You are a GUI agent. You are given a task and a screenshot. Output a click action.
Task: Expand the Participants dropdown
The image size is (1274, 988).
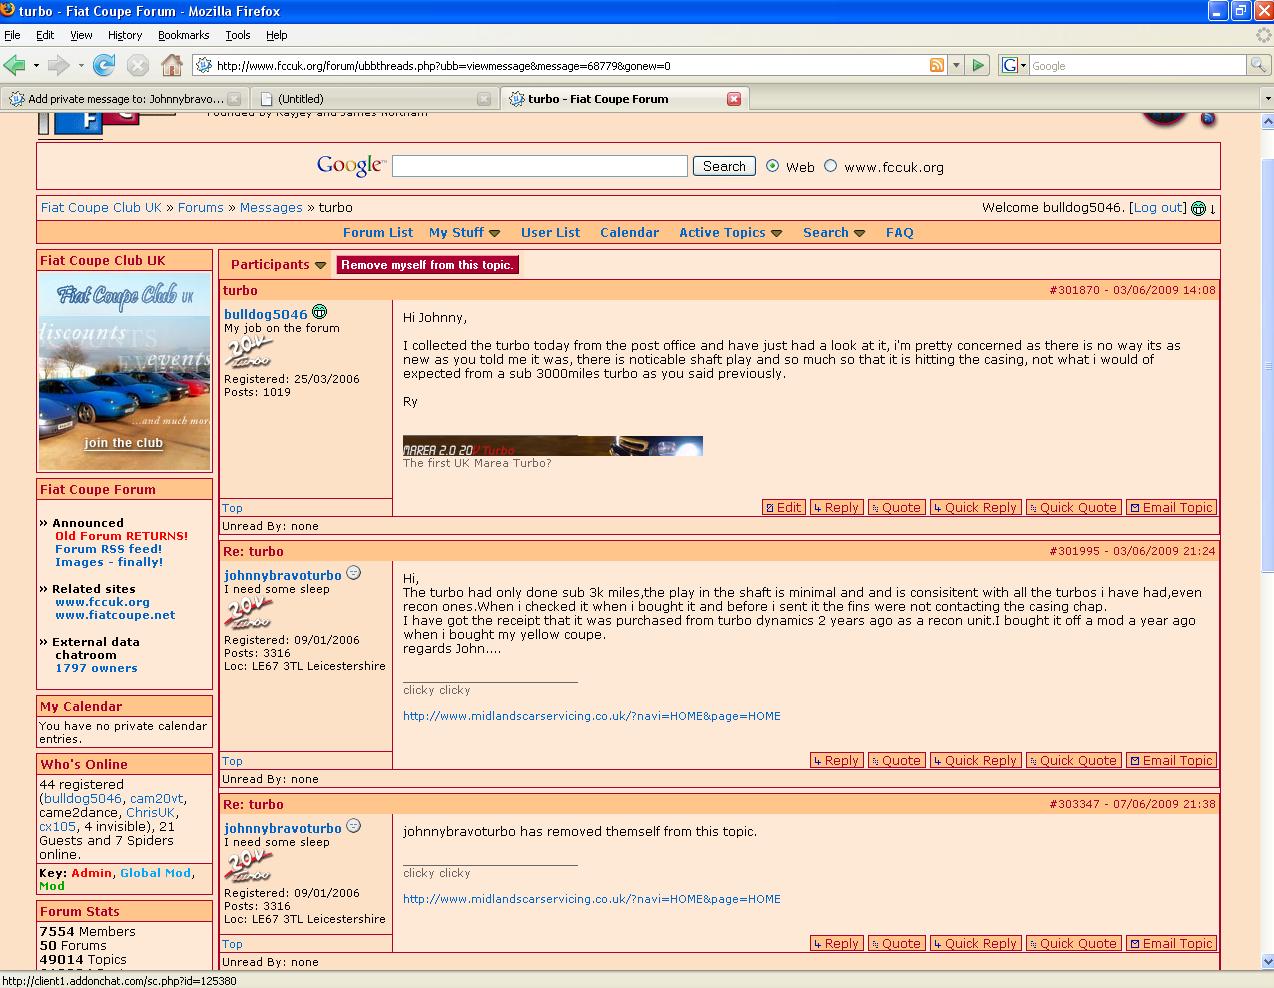tap(278, 265)
